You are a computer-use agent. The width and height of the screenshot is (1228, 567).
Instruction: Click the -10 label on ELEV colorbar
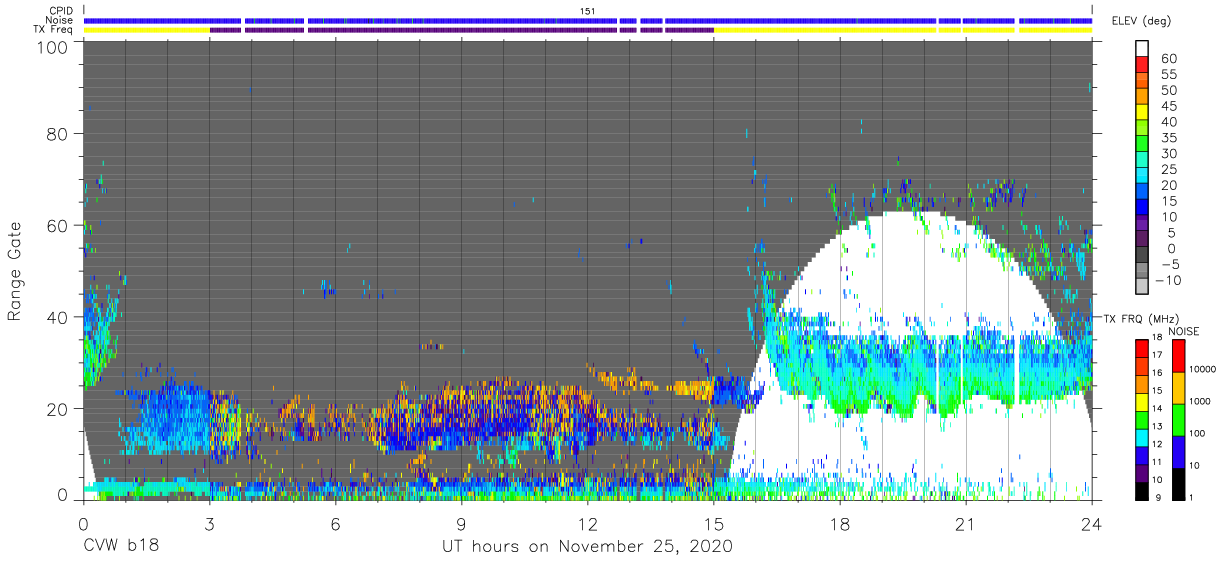point(1166,280)
